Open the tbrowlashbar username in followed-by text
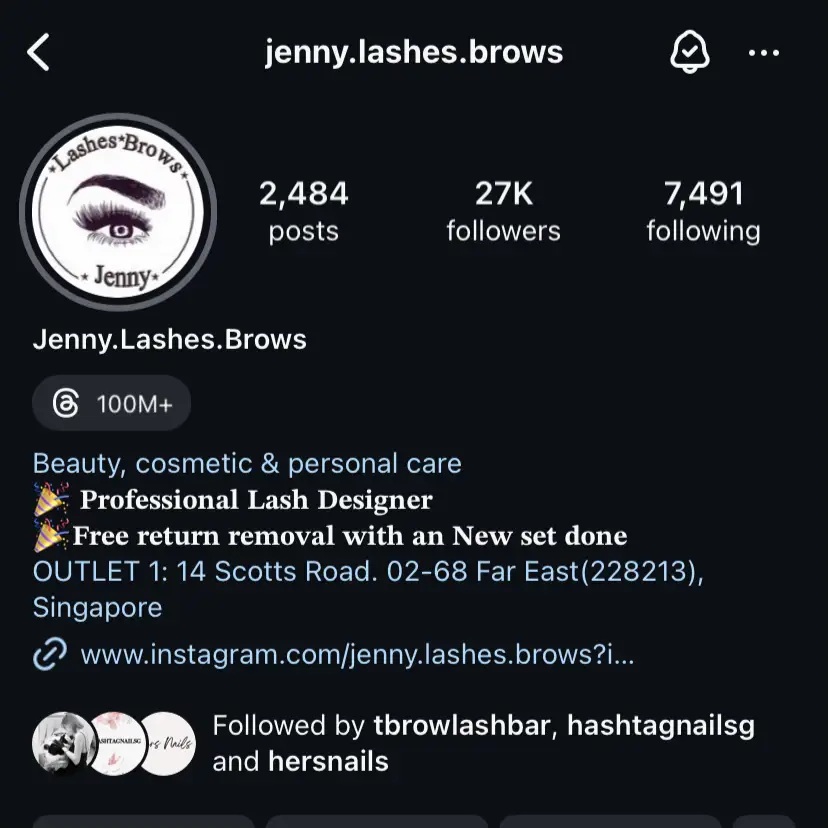The width and height of the screenshot is (828, 828). 462,726
